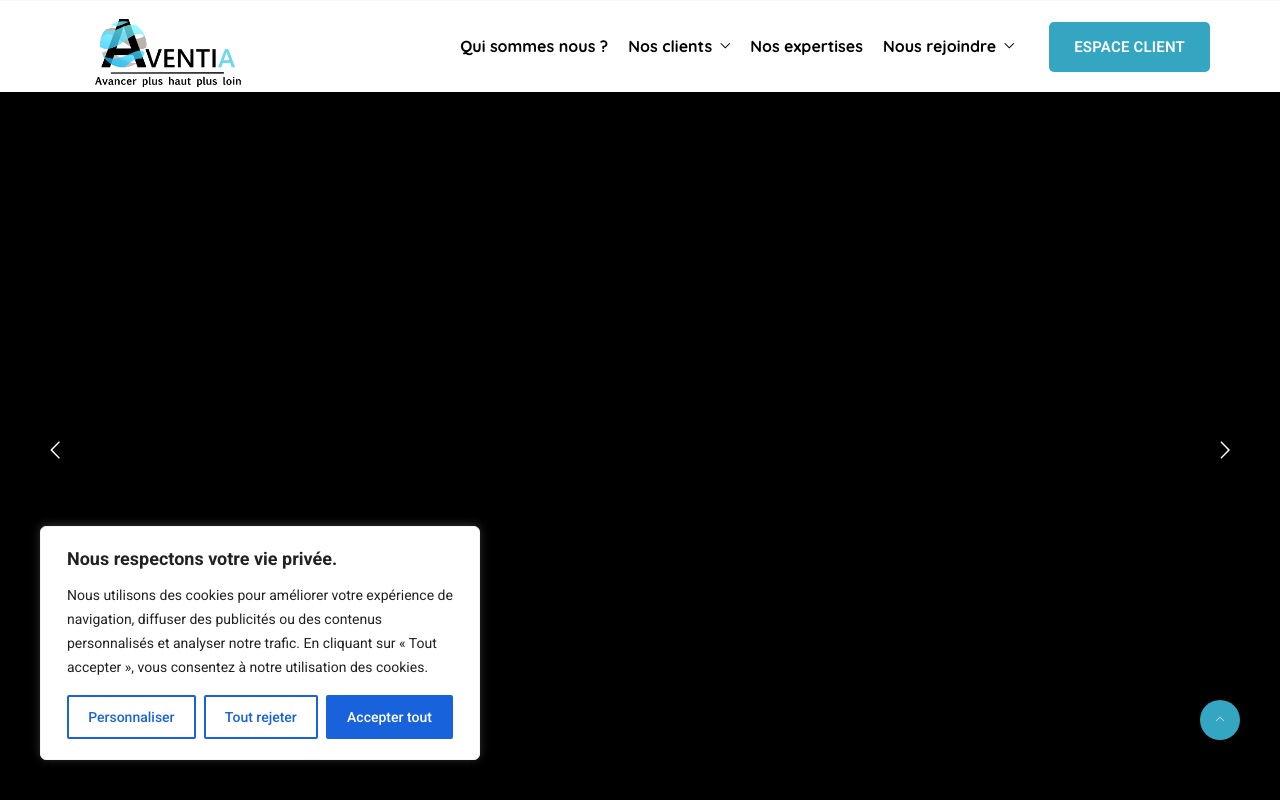Image resolution: width=1280 pixels, height=800 pixels.
Task: Reject all cookies with Tout rejeter
Action: (x=261, y=717)
